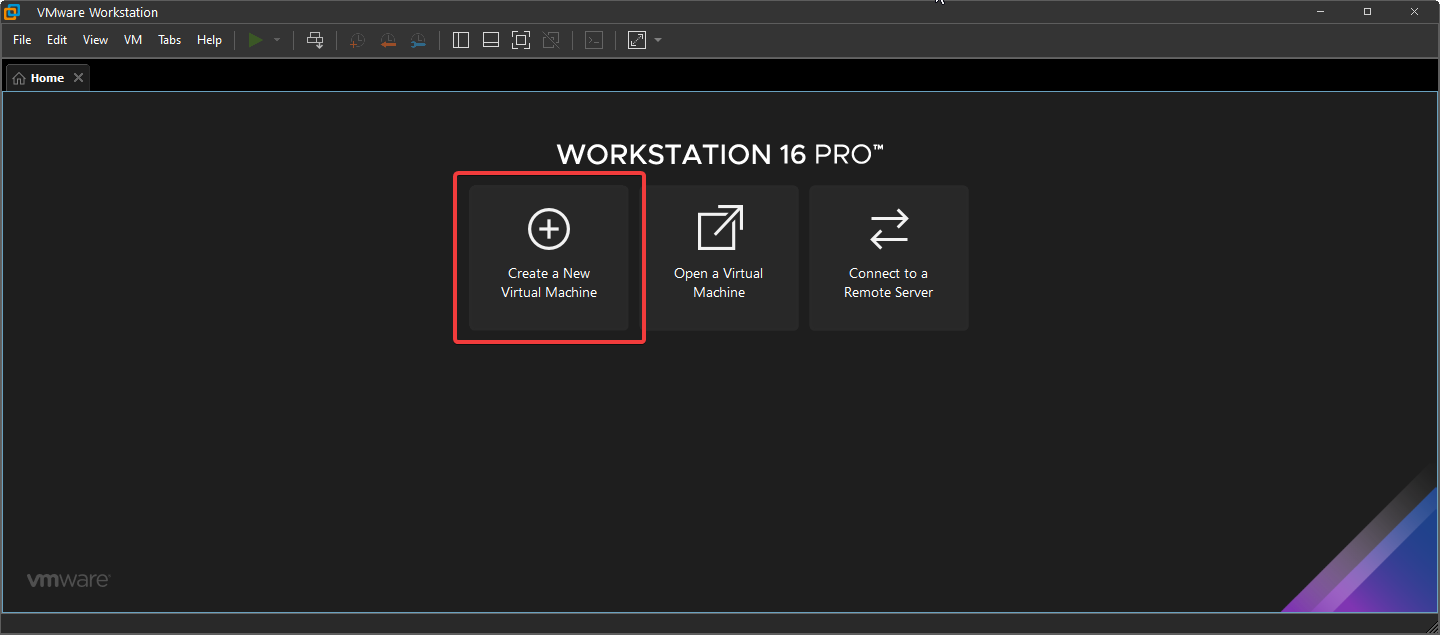The image size is (1440, 635).
Task: Enter full screen mode icon
Action: tap(521, 40)
